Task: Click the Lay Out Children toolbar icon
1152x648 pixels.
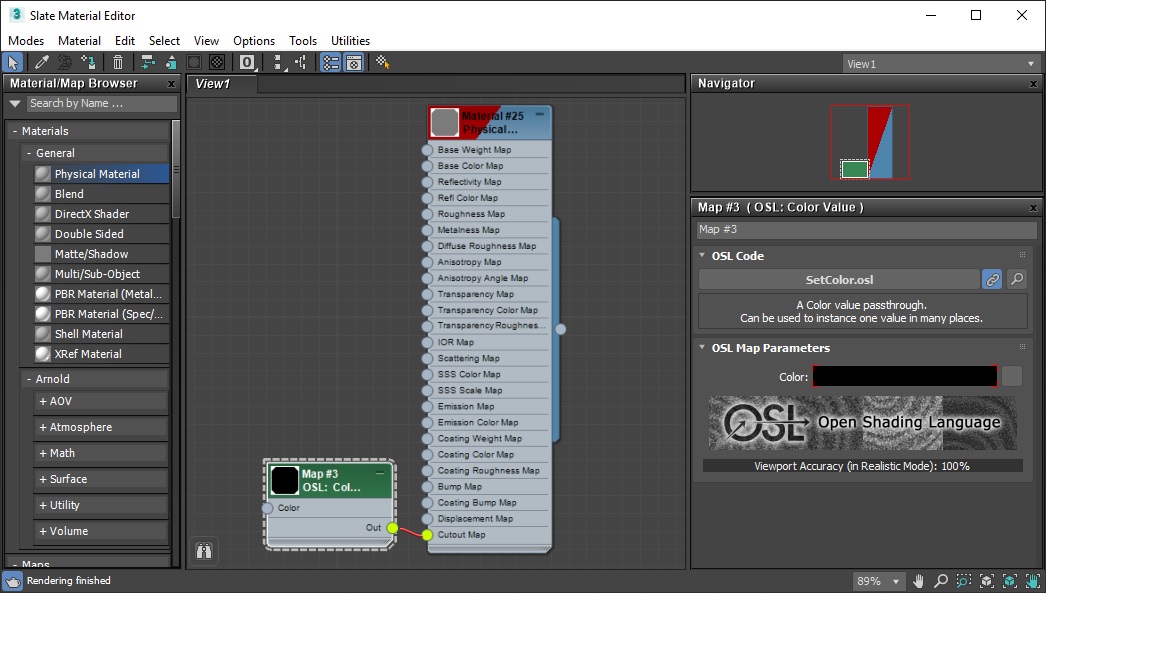Action: 300,62
